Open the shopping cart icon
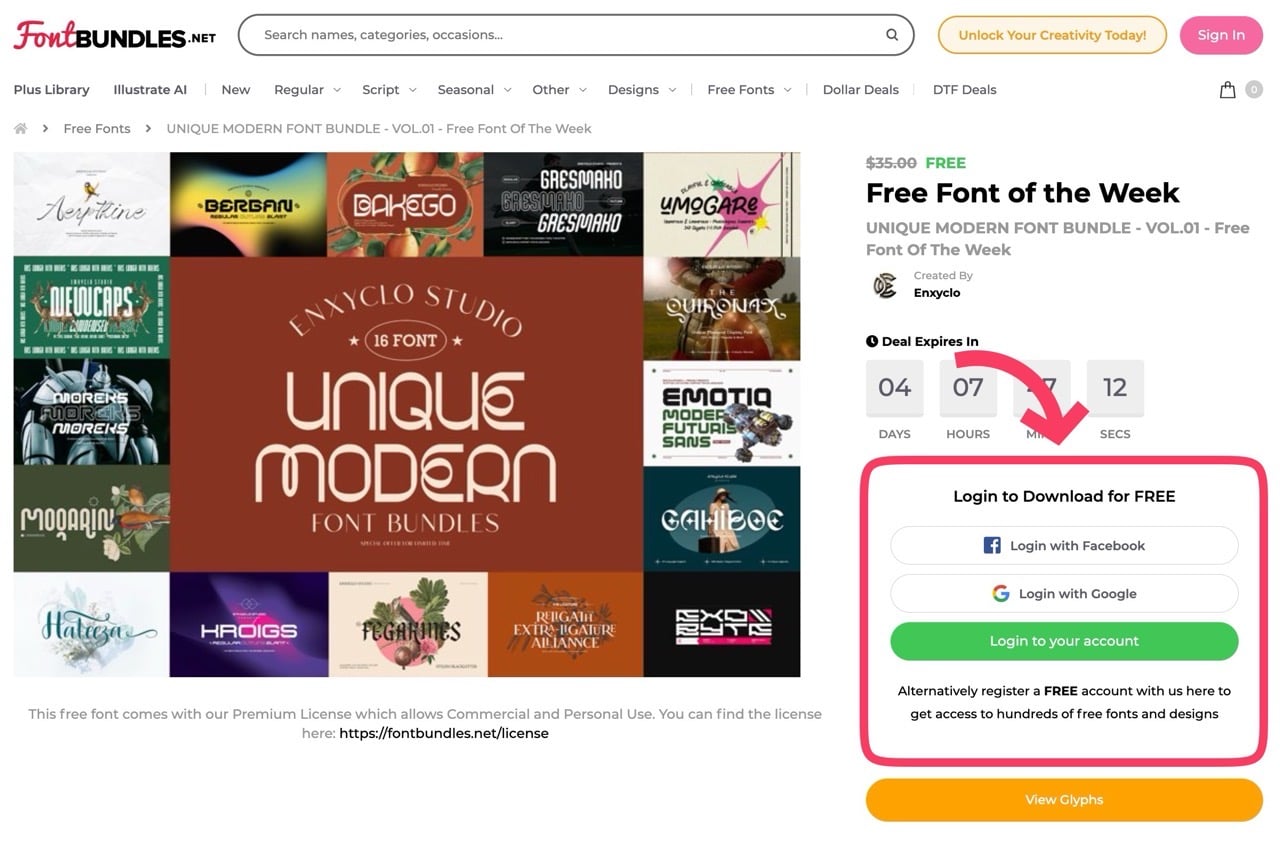Viewport: 1280px width, 854px height. click(x=1227, y=90)
